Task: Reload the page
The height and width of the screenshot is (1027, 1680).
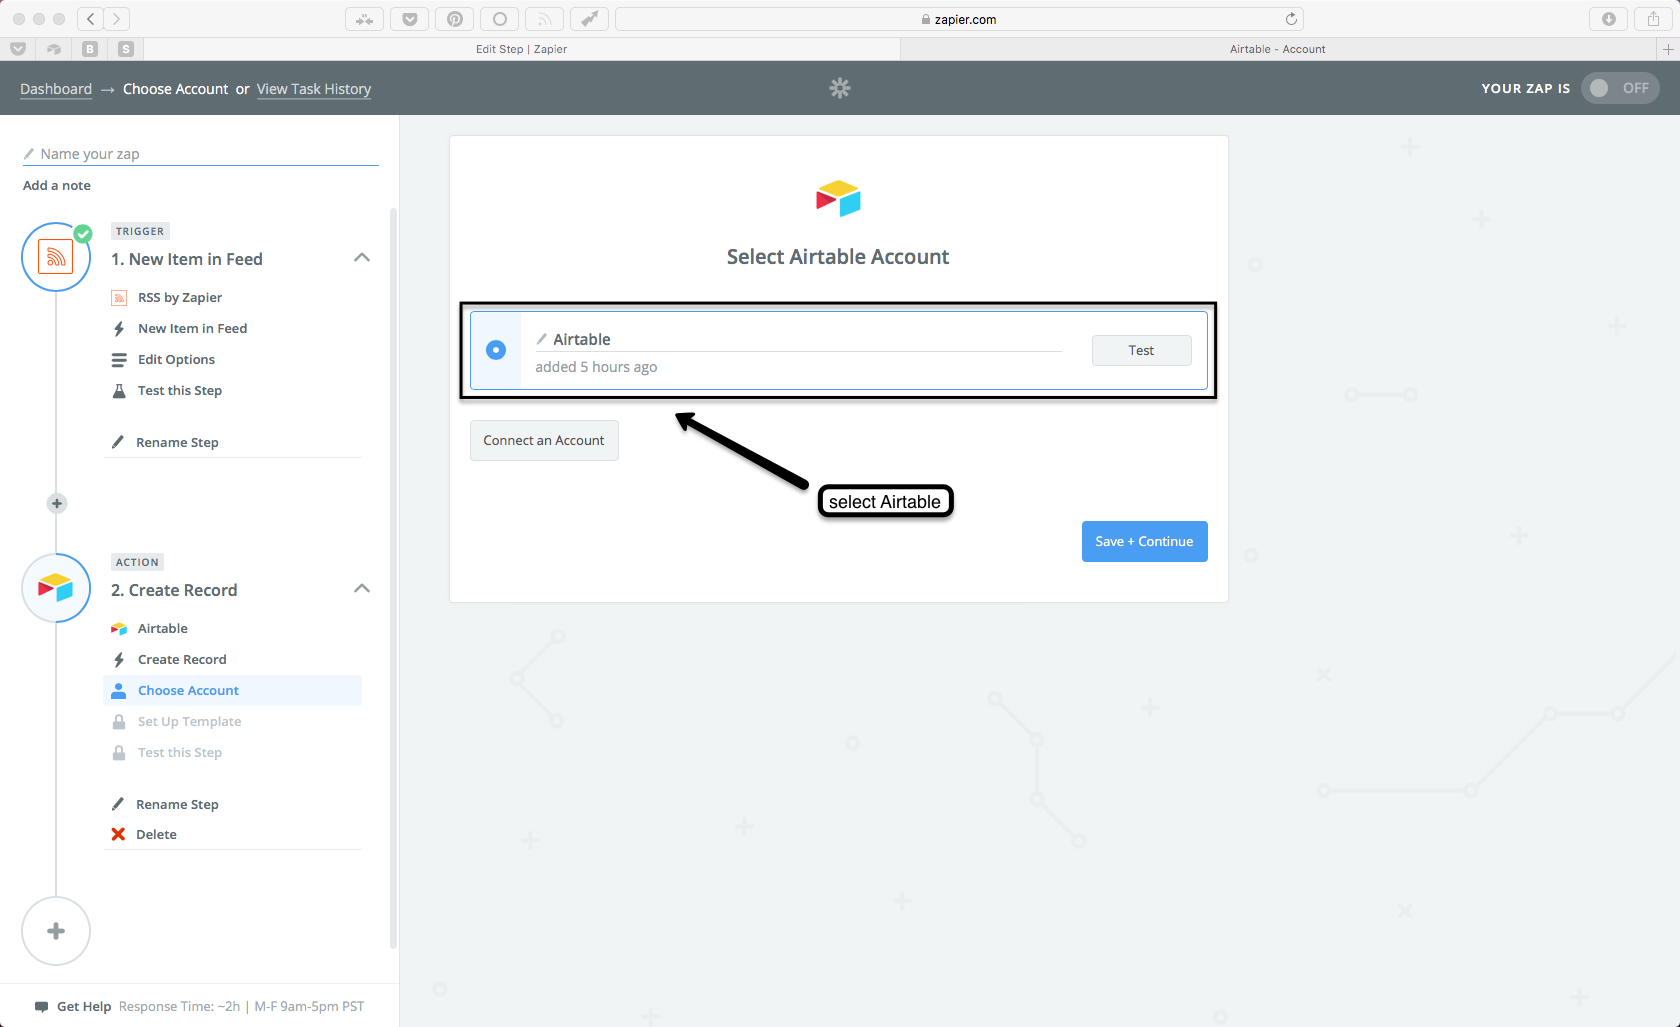Action: (1291, 19)
